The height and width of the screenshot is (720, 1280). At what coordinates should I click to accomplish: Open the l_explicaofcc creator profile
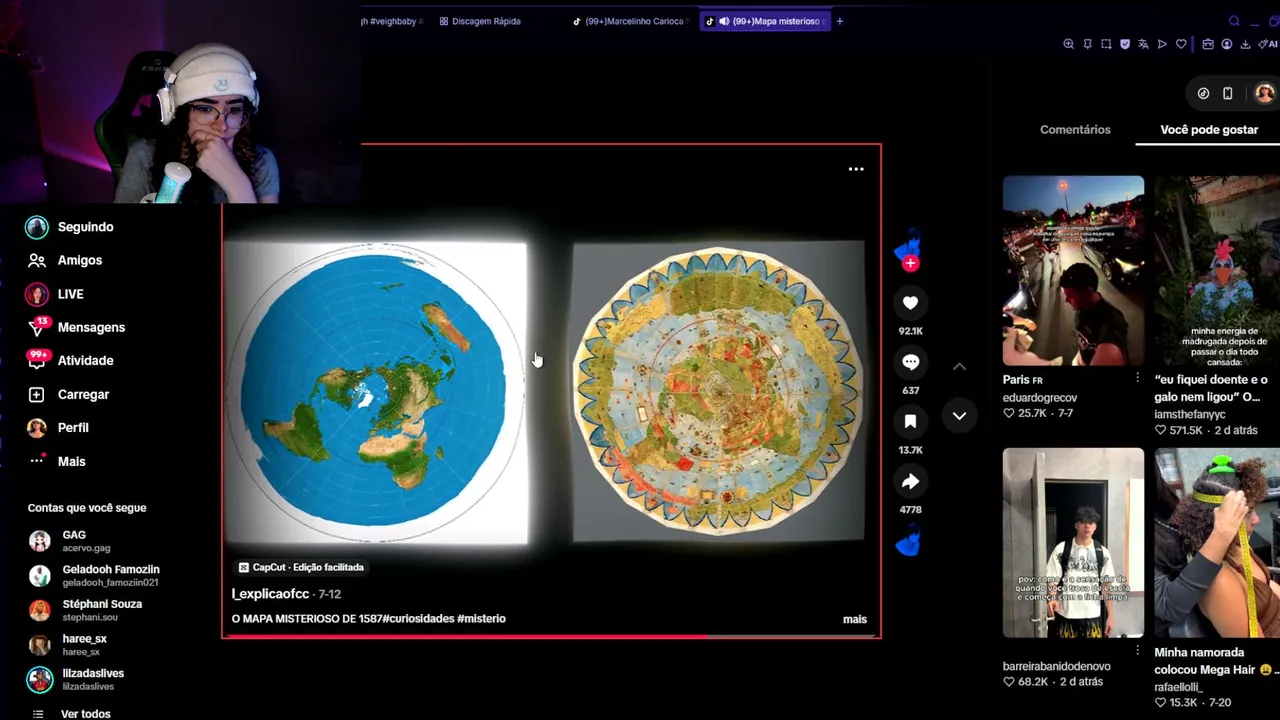tap(270, 594)
